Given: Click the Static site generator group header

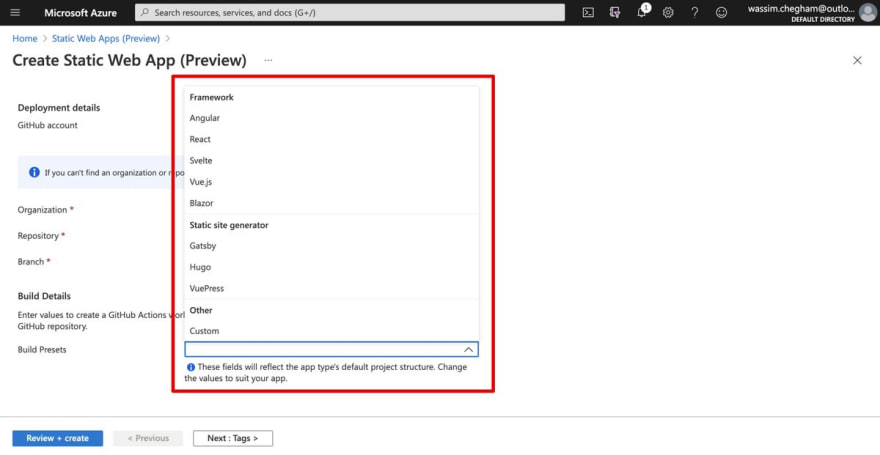Looking at the screenshot, I should tap(229, 225).
